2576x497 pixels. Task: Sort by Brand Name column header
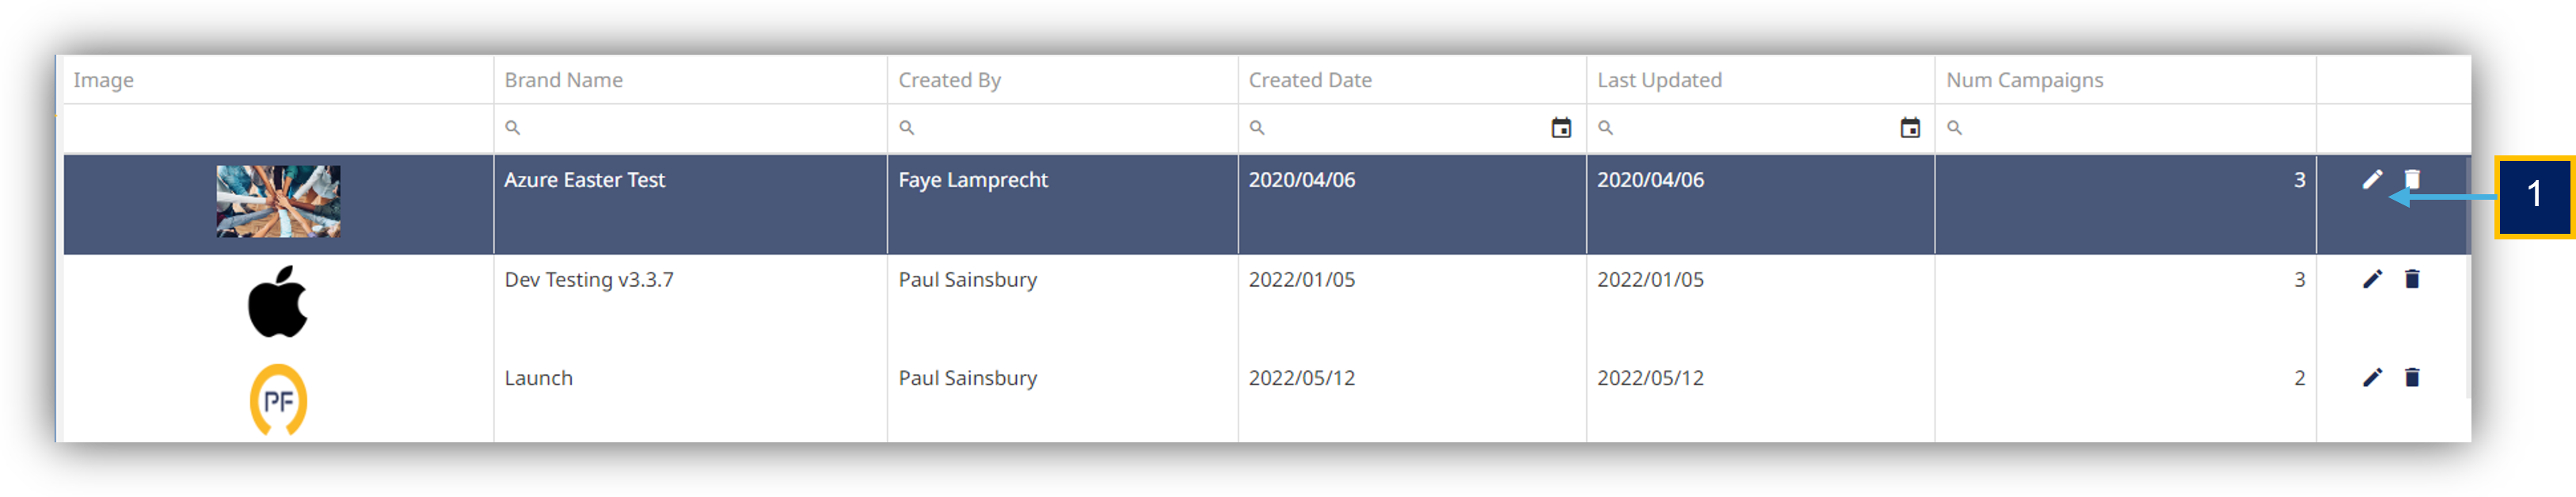coord(563,80)
